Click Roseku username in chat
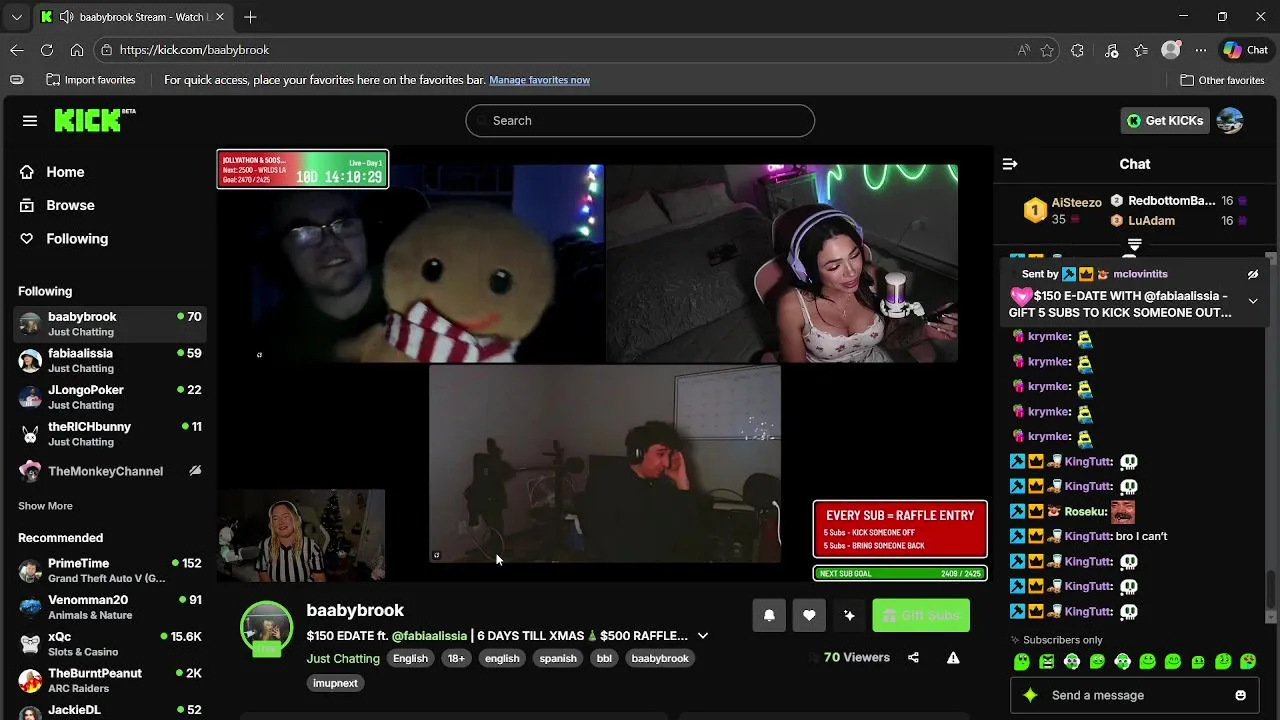1280x720 pixels. click(1086, 512)
